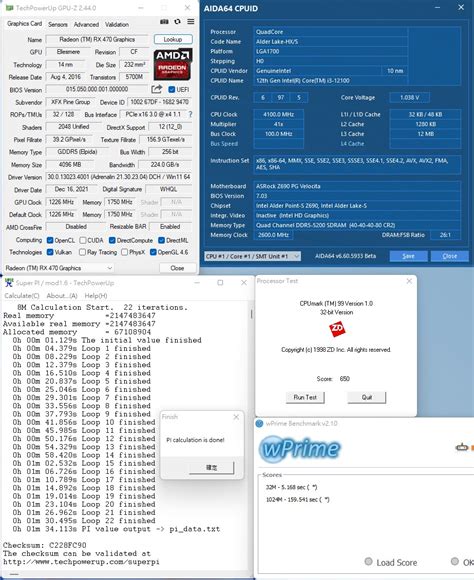Click the Bus Interface question mark icon
The height and width of the screenshot is (580, 474).
tap(190, 115)
